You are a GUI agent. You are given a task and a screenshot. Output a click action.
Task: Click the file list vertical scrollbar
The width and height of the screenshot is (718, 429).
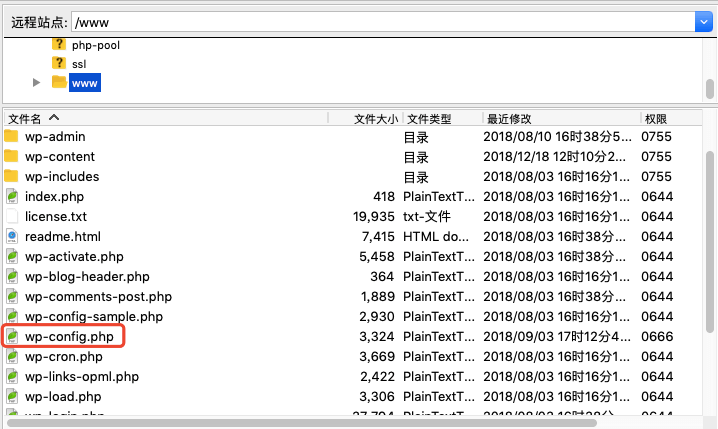[x=710, y=242]
